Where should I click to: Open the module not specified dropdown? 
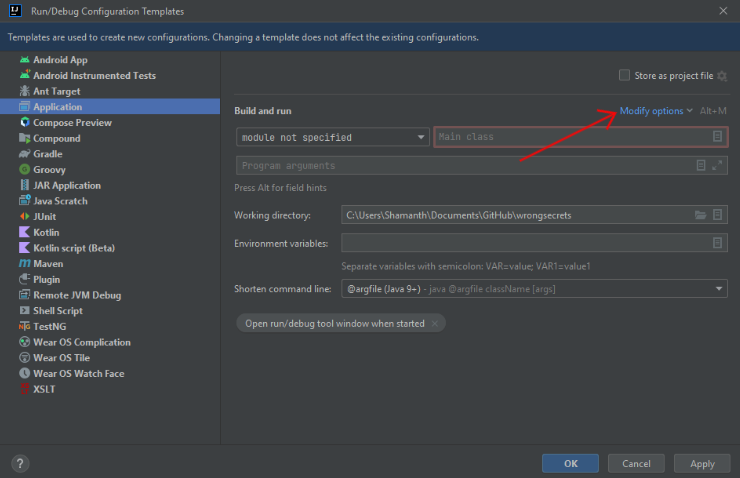click(332, 137)
